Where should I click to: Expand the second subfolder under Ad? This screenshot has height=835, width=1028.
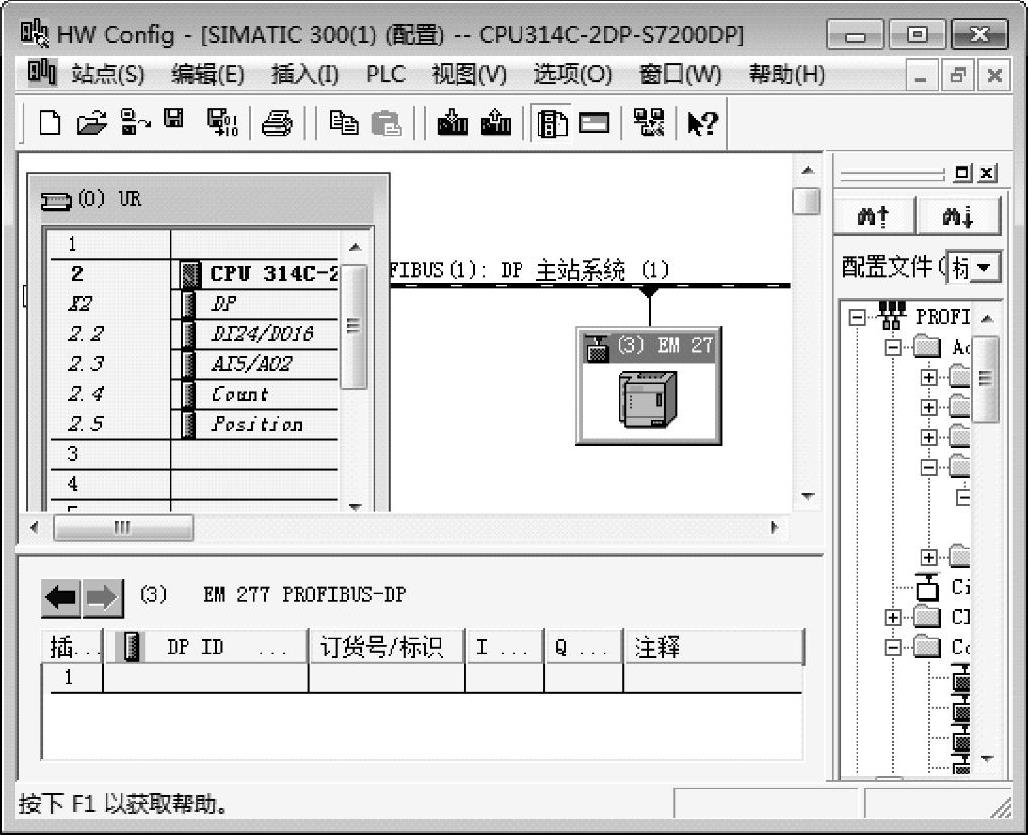tap(928, 407)
